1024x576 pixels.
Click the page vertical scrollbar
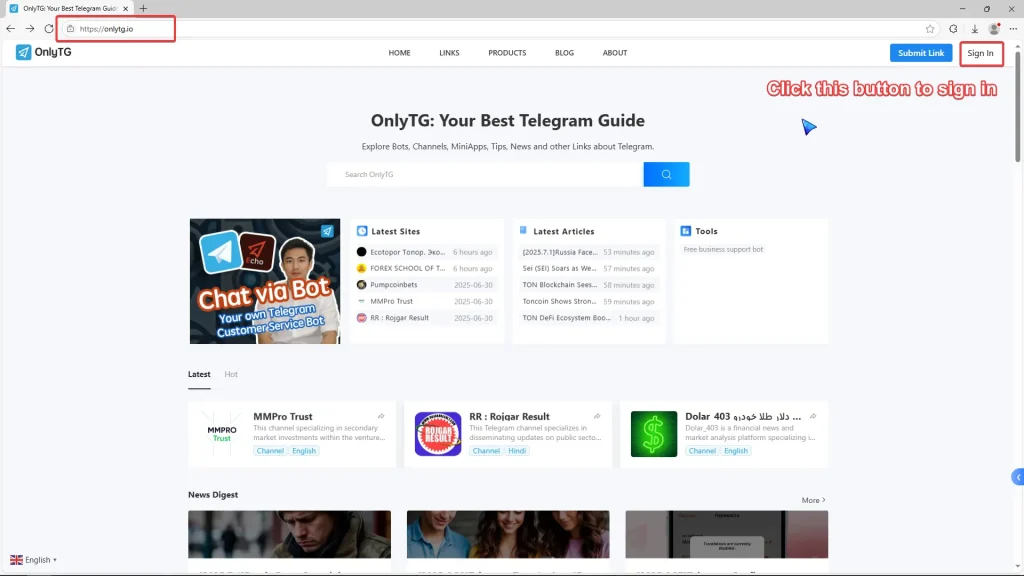pos(1017,108)
